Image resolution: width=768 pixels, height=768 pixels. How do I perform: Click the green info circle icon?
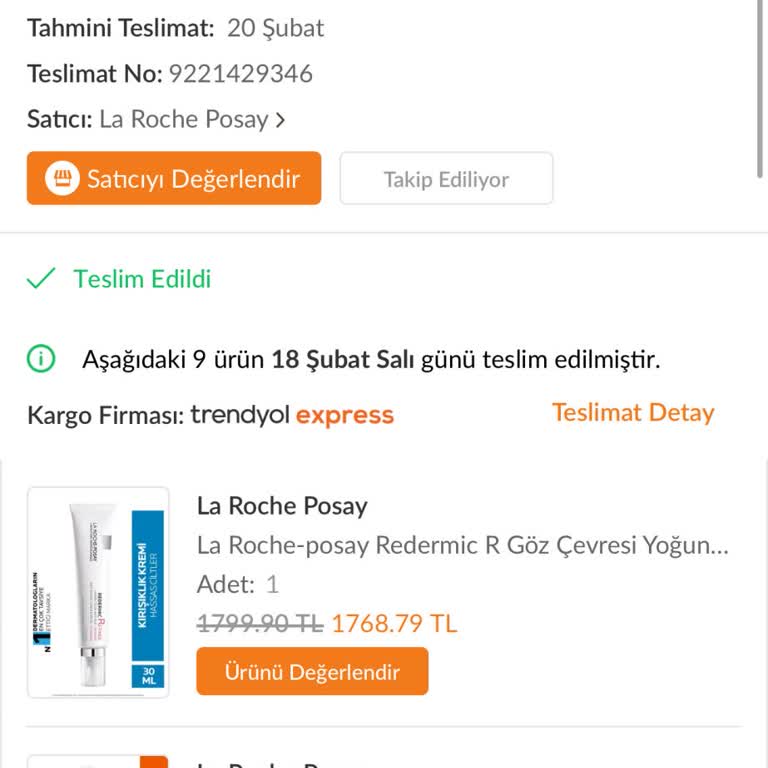[41, 358]
